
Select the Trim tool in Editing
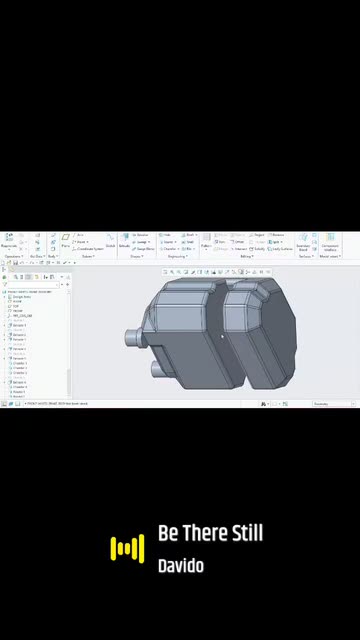point(220,242)
